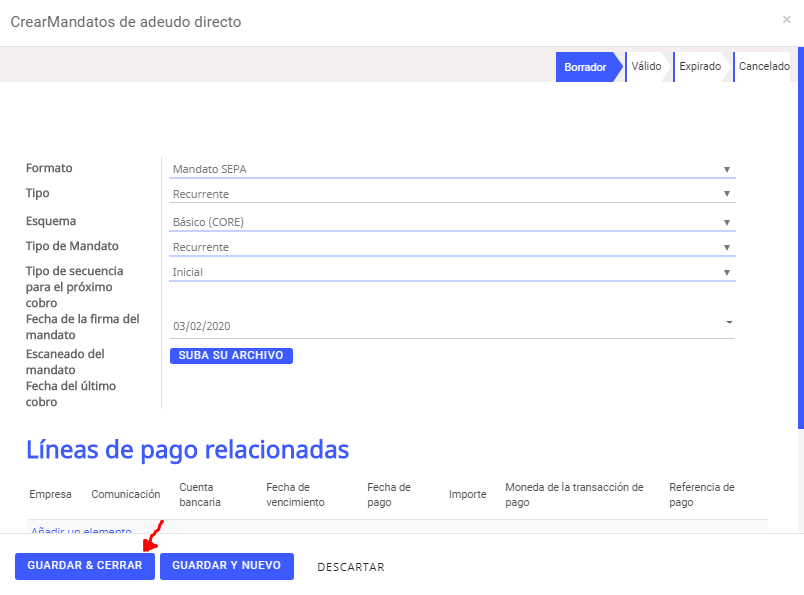The image size is (804, 595).
Task: Click the Moneda de la transacción column header
Action: tap(574, 494)
